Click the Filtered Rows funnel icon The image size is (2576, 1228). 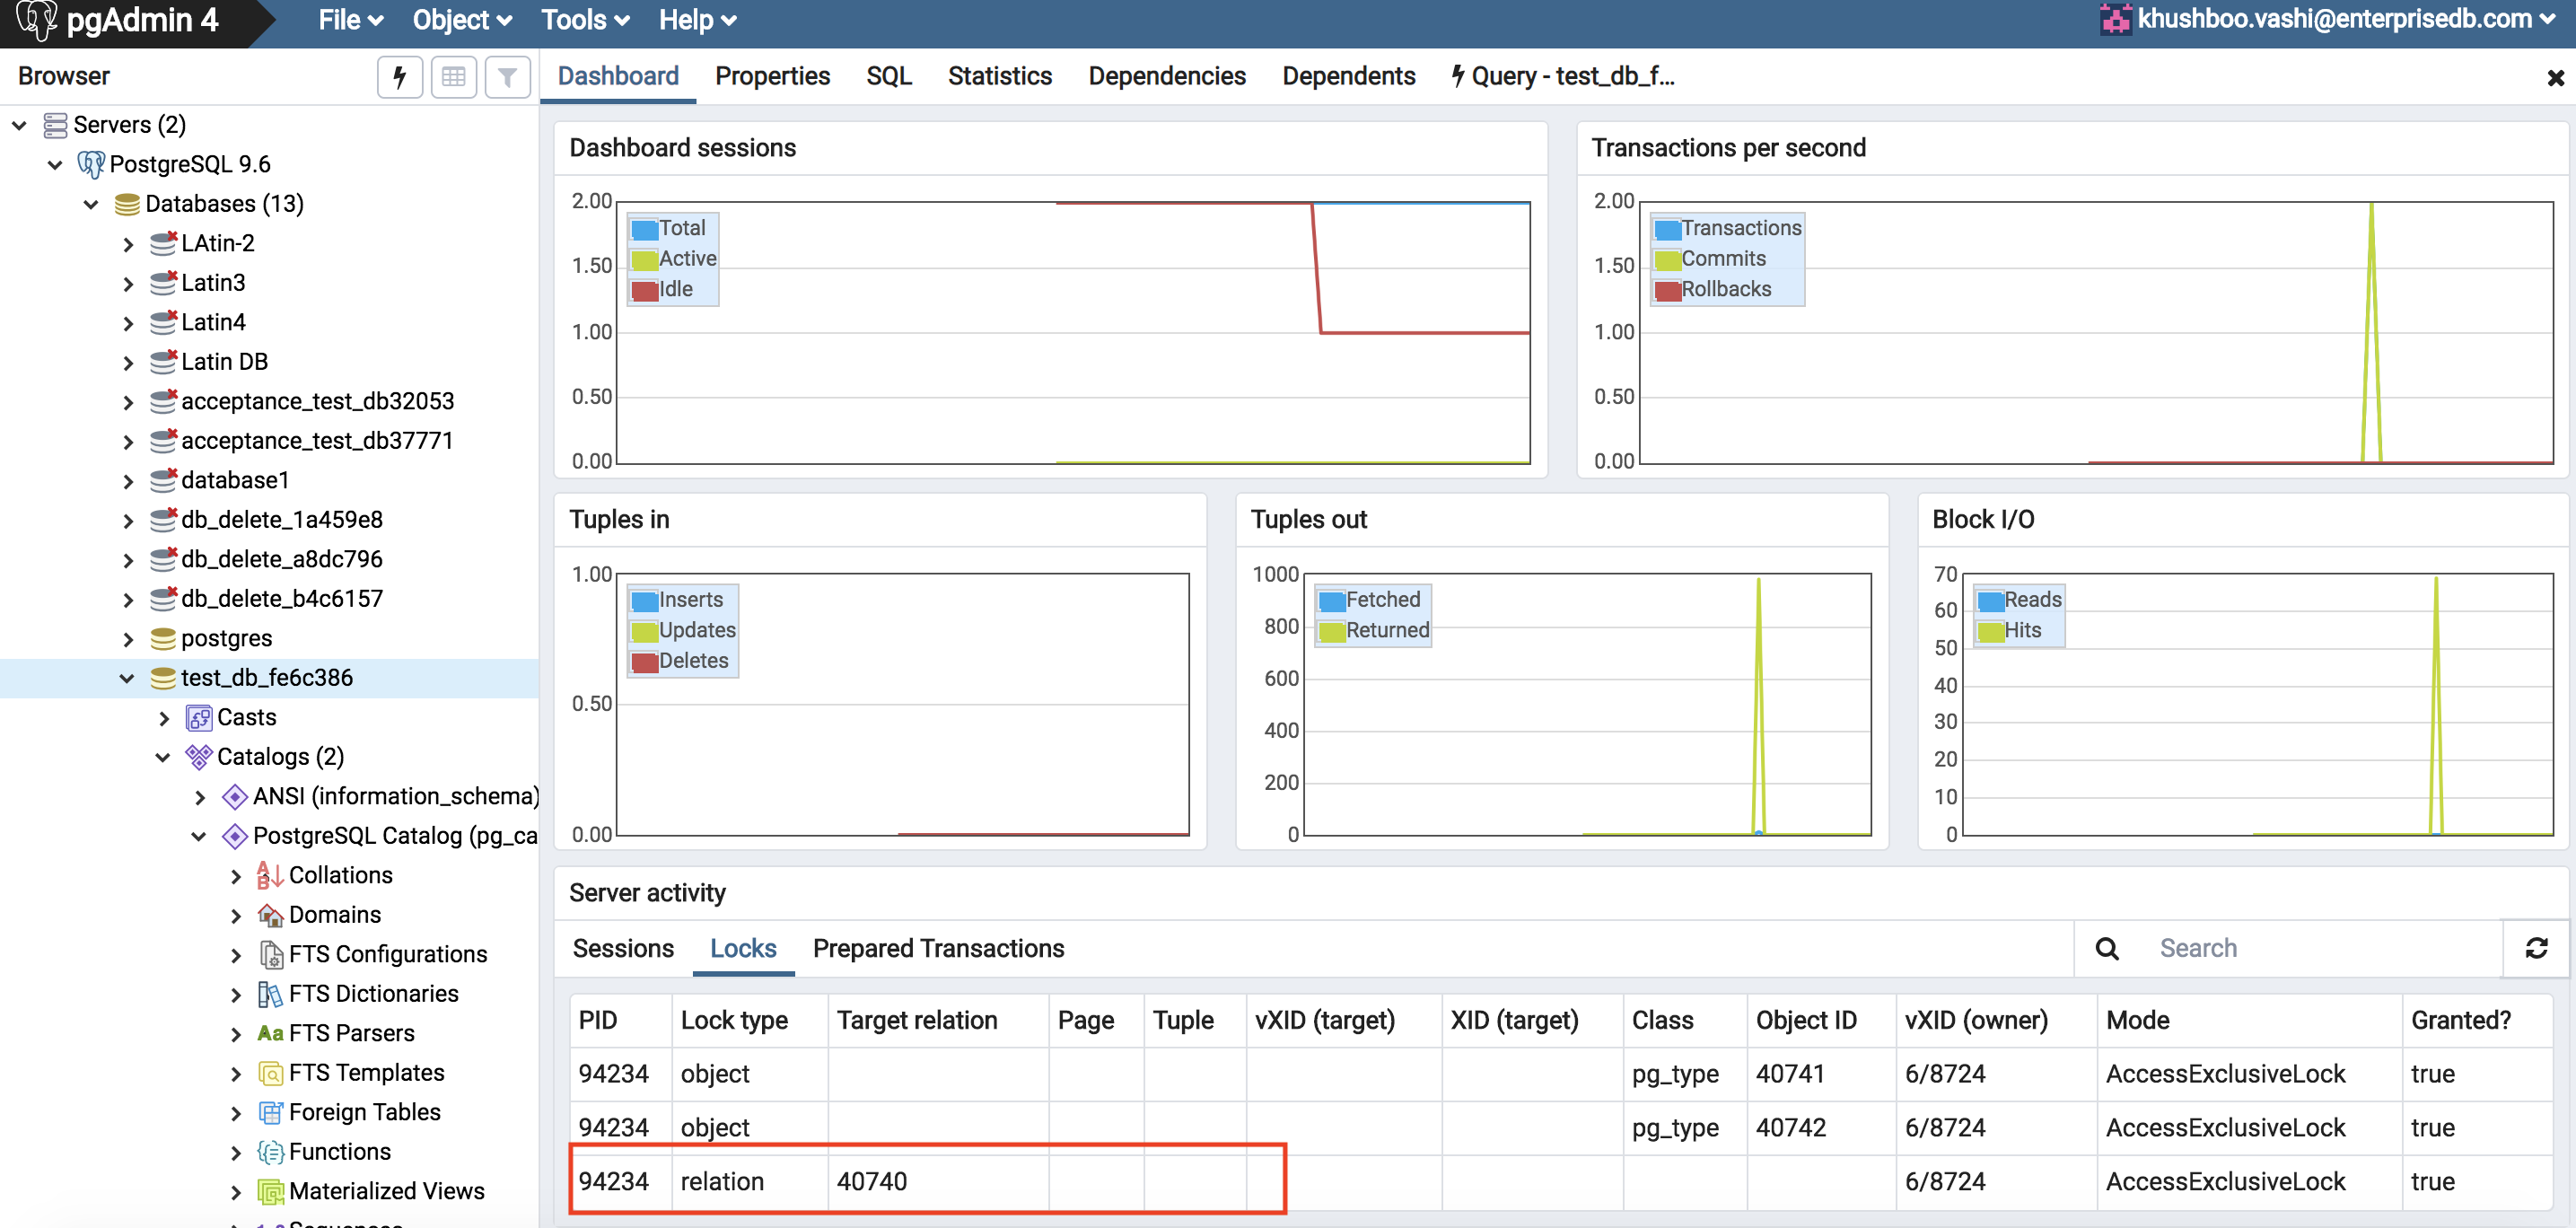tap(507, 77)
